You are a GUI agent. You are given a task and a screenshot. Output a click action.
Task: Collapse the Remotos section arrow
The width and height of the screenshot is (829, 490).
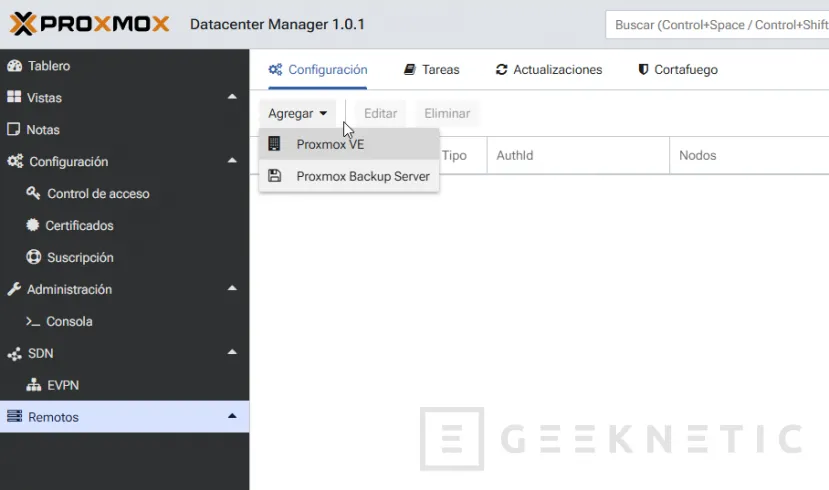click(232, 417)
